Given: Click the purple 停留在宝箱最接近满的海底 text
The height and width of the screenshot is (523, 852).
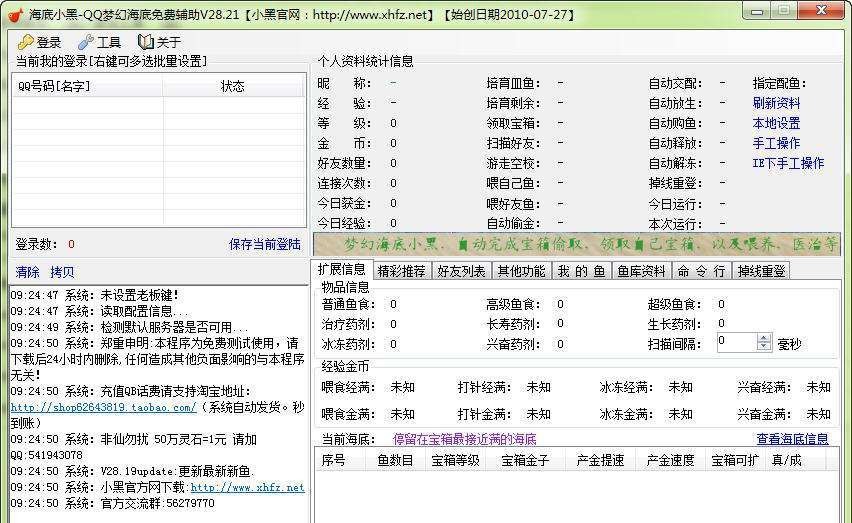Looking at the screenshot, I should 464,439.
